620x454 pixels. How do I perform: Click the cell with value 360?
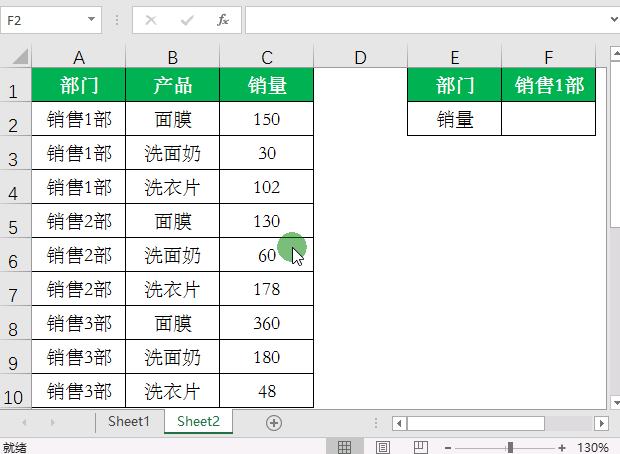tap(267, 323)
